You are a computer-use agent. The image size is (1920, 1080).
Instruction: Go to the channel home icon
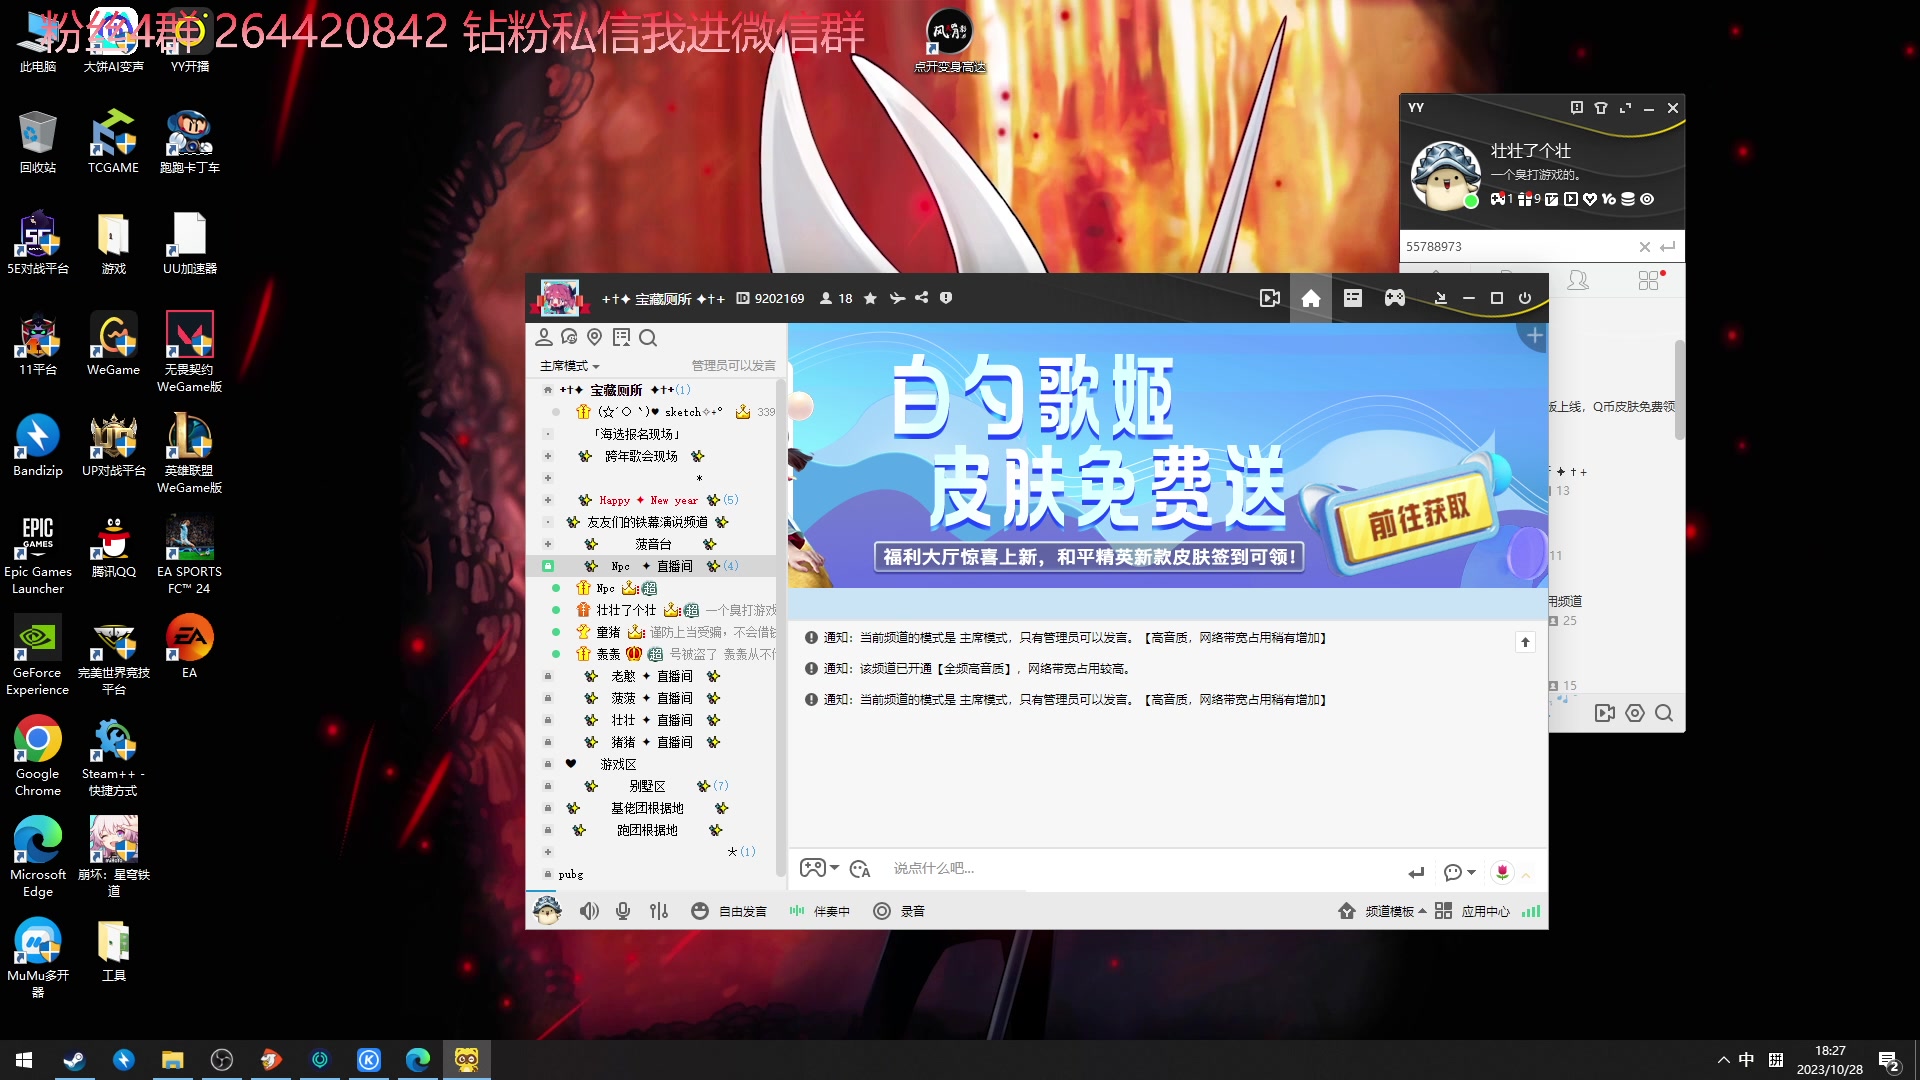[1311, 298]
